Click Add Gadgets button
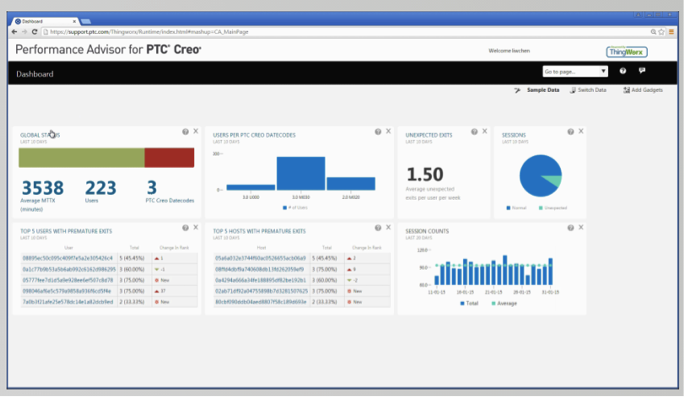 (643, 90)
